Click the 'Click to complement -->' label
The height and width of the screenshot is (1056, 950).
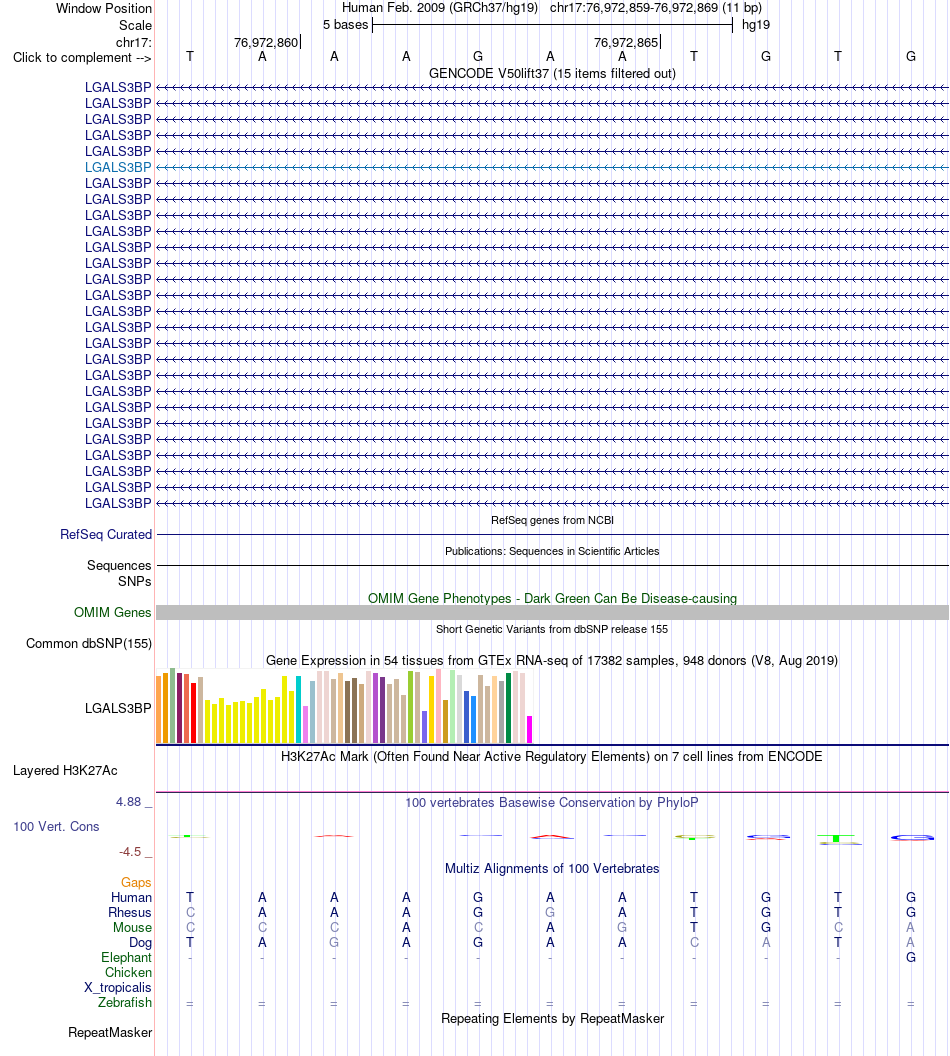pos(82,58)
